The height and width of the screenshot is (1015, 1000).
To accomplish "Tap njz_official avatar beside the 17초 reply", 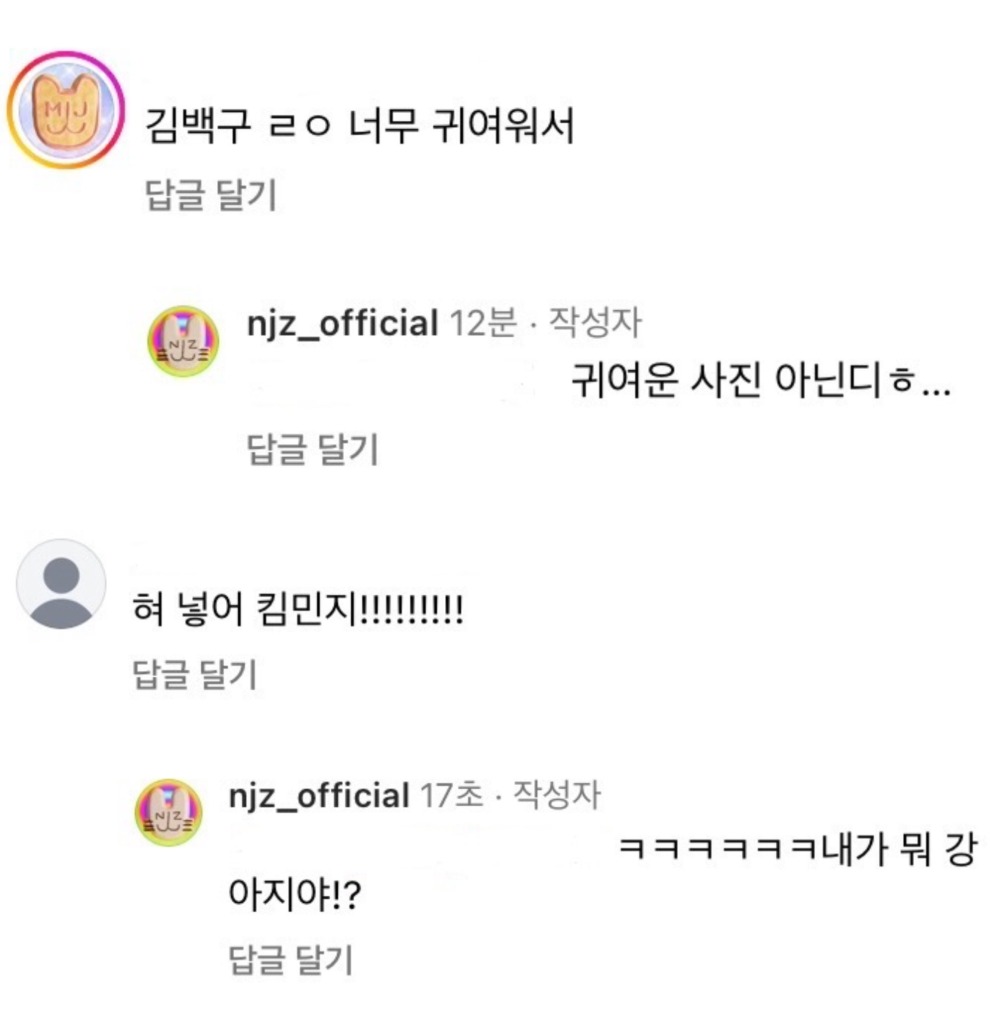I will pyautogui.click(x=168, y=813).
